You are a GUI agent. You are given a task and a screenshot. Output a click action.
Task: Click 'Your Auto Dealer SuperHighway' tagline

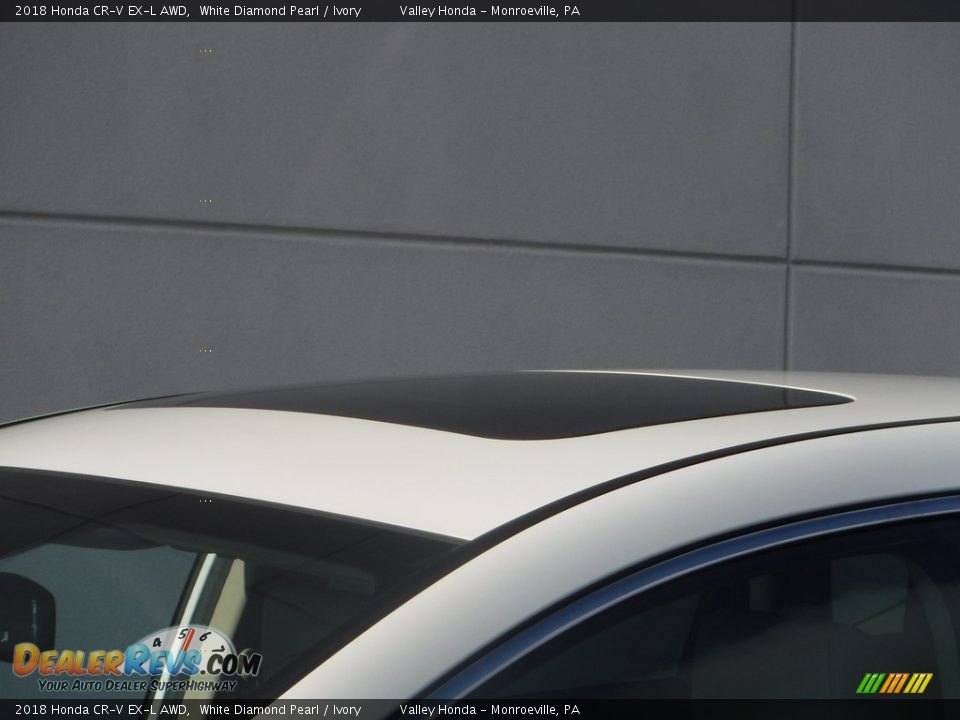(137, 686)
